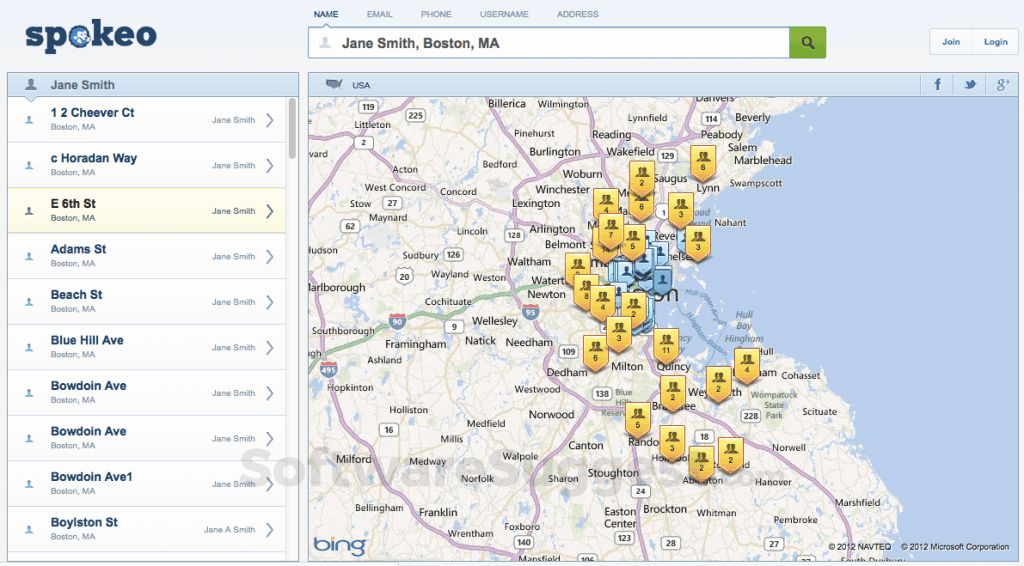Viewport: 1024px width, 566px height.
Task: Click the Bowdoin Ave1 address text
Action: point(91,477)
